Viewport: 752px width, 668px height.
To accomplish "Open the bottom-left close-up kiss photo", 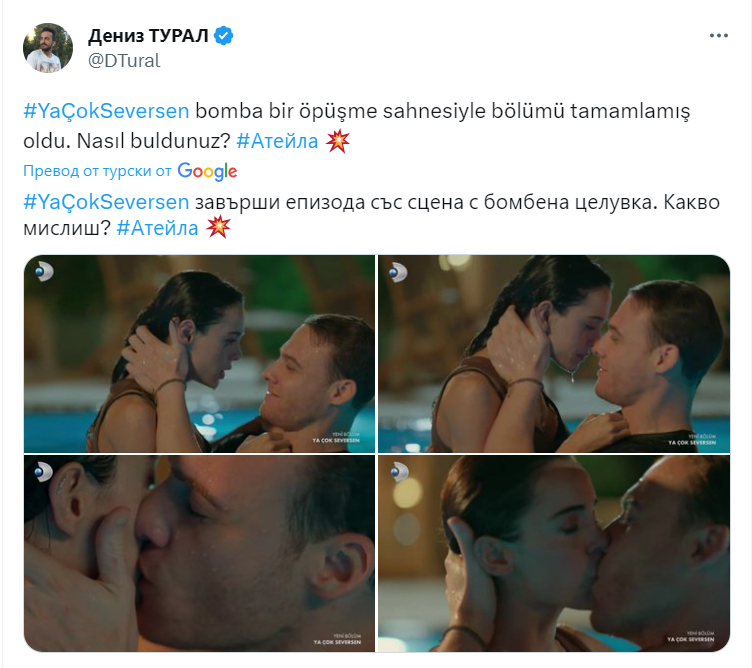I will 200,553.
